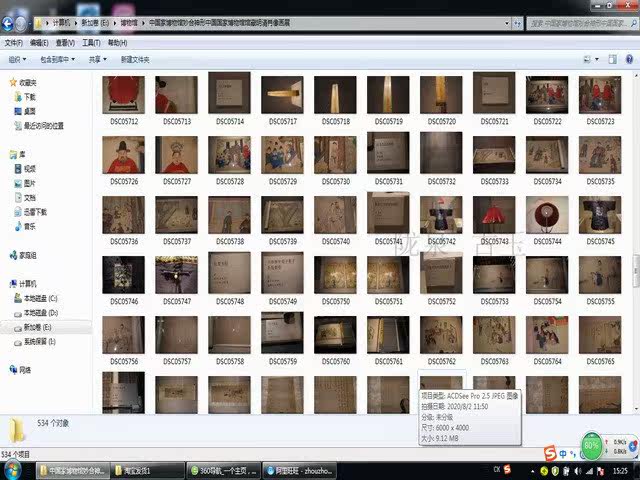Click the Back navigation arrow

click(x=7, y=24)
